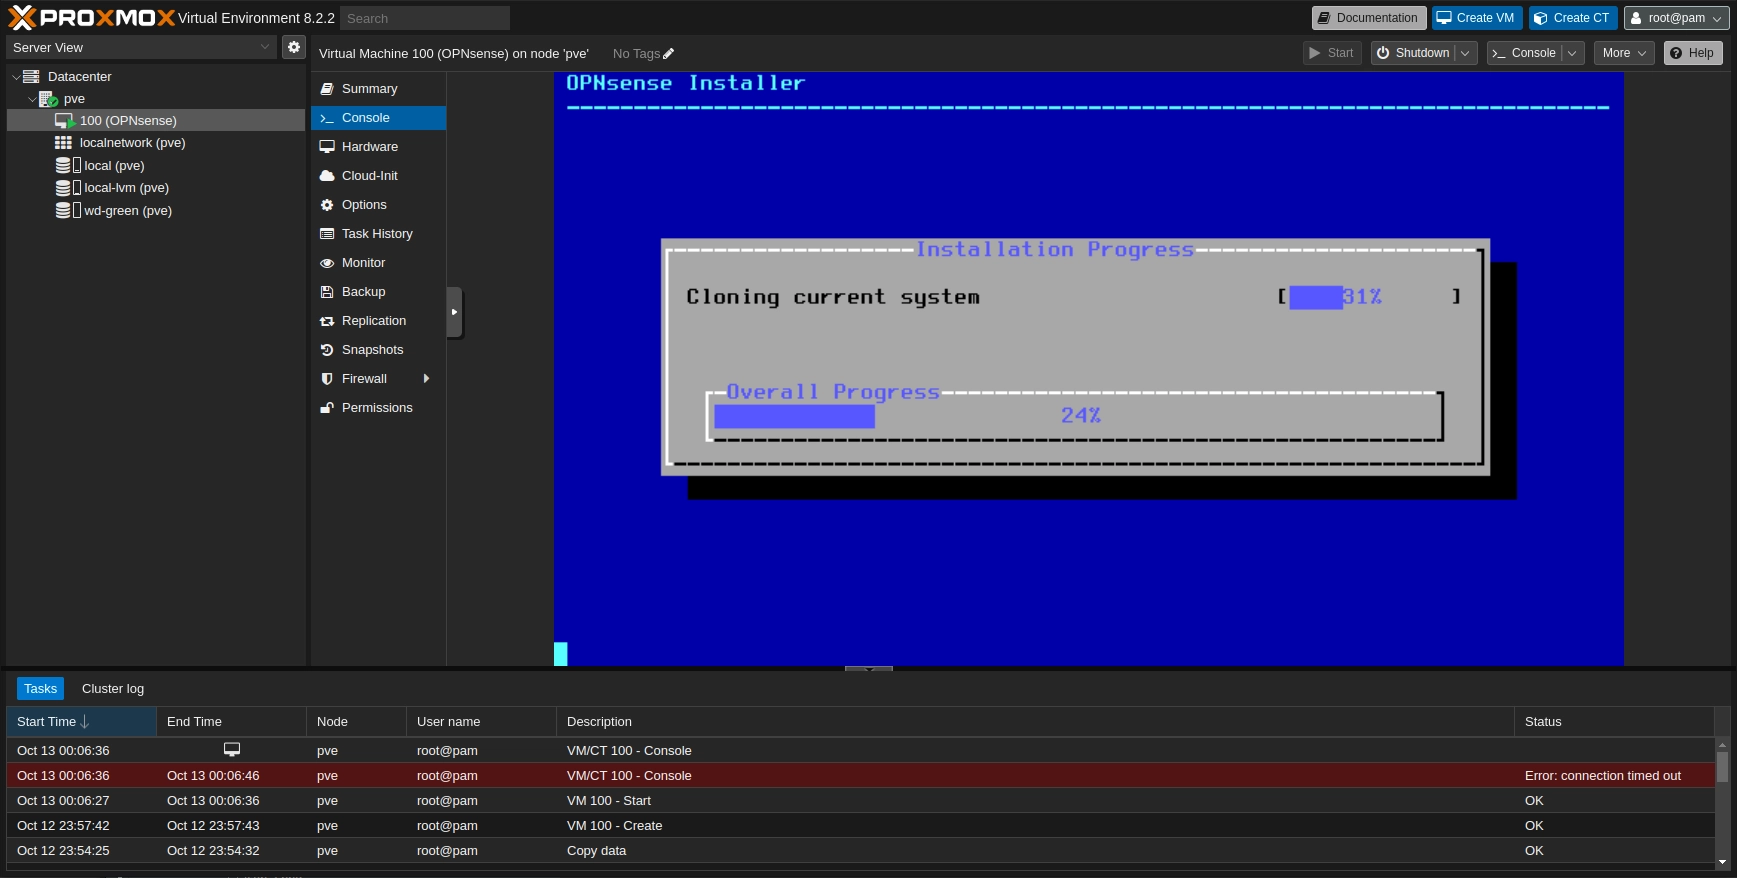The height and width of the screenshot is (878, 1737).
Task: Click the wd-green storage icon
Action: click(68, 211)
